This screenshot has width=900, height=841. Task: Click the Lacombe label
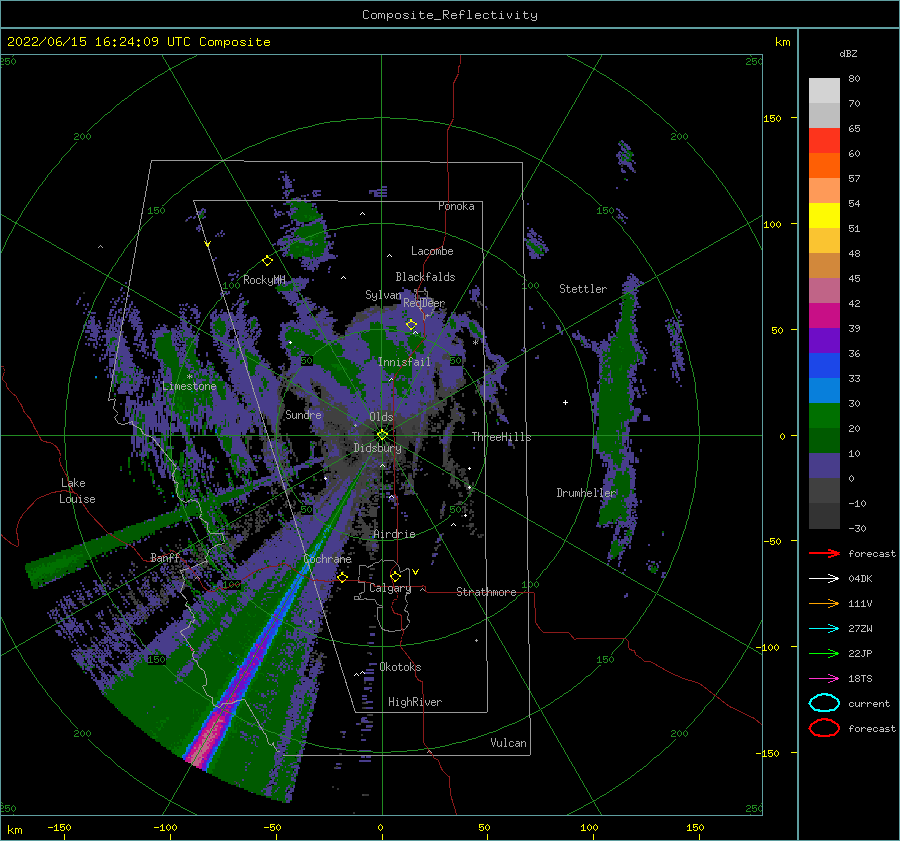(x=432, y=251)
